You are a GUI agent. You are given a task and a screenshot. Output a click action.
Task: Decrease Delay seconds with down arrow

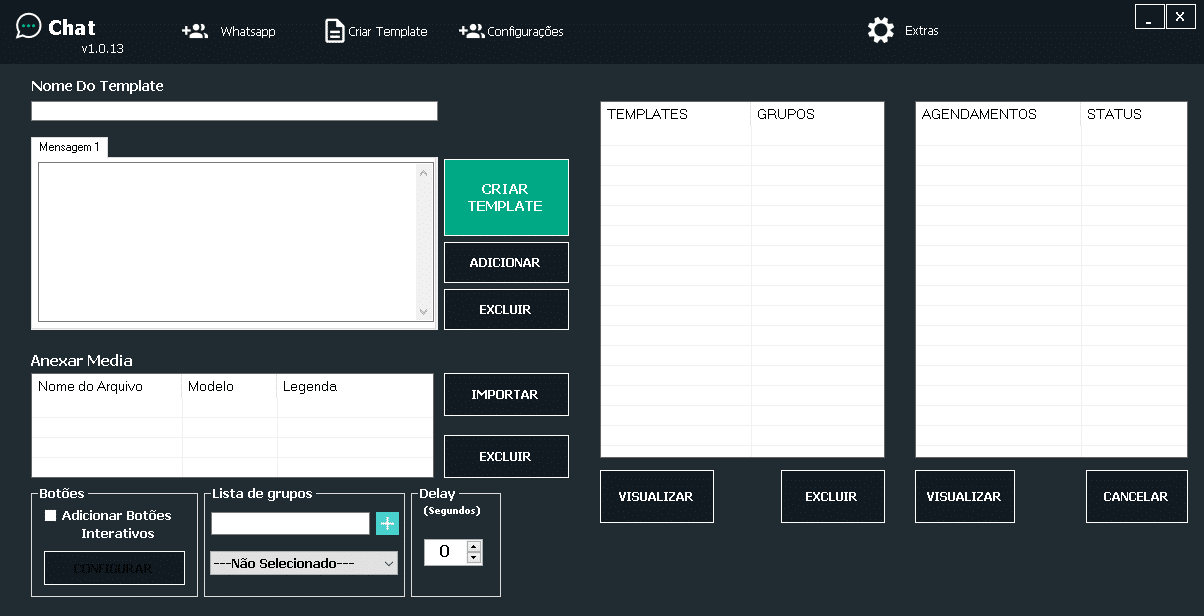point(474,557)
